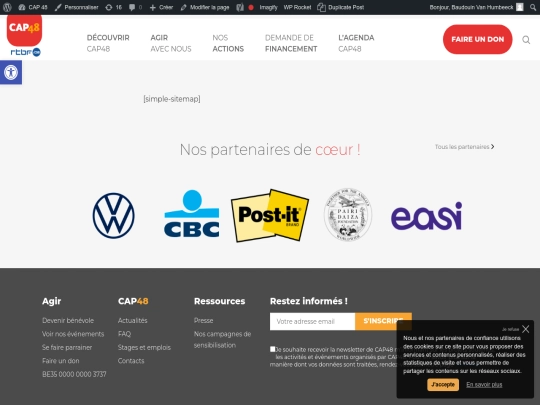Open the accessibility tools panel

[11, 72]
